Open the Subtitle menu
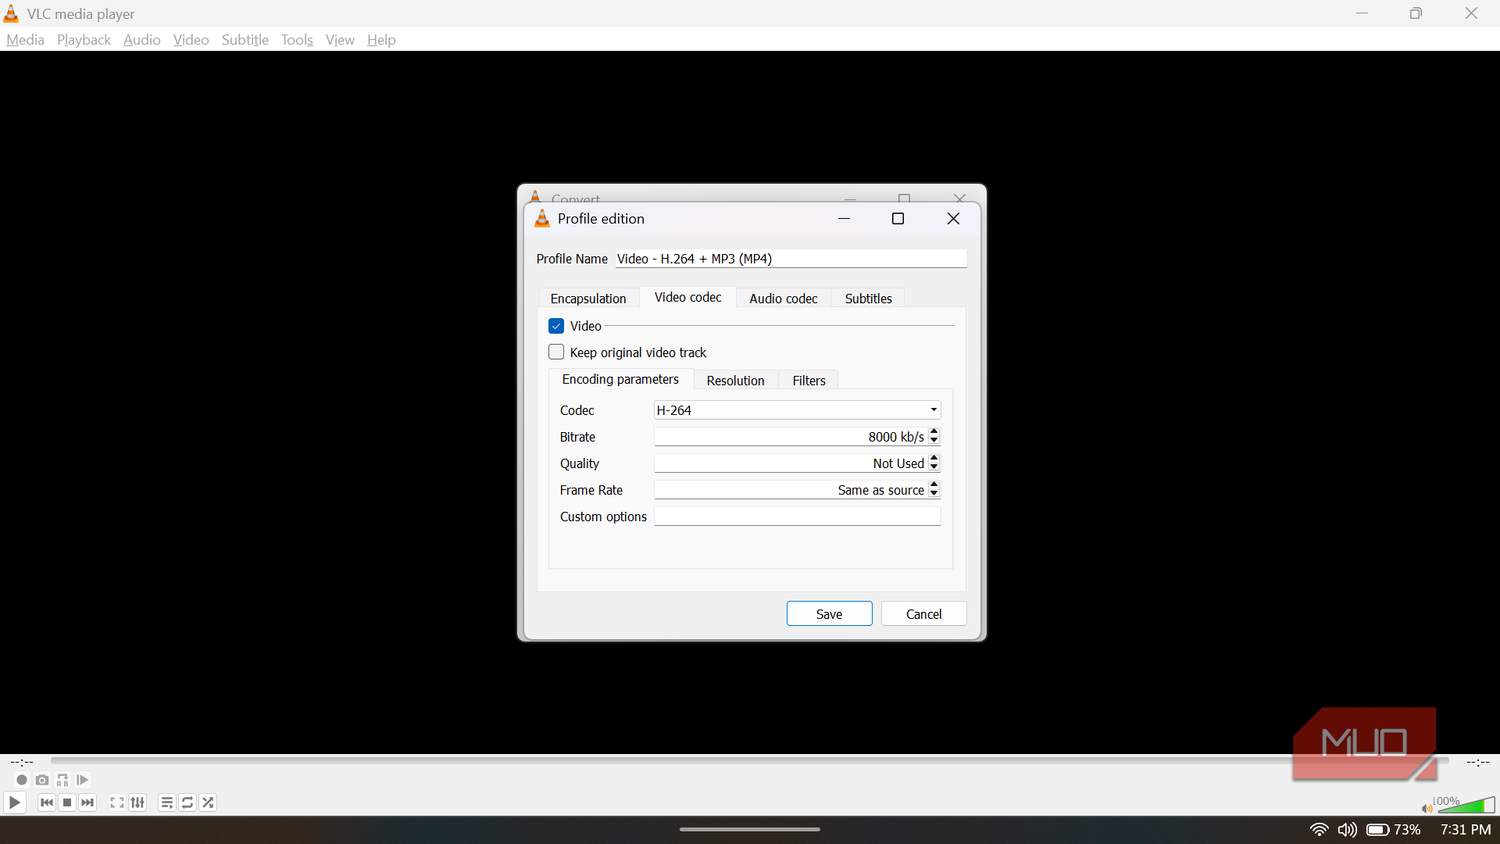The width and height of the screenshot is (1500, 844). pyautogui.click(x=245, y=40)
